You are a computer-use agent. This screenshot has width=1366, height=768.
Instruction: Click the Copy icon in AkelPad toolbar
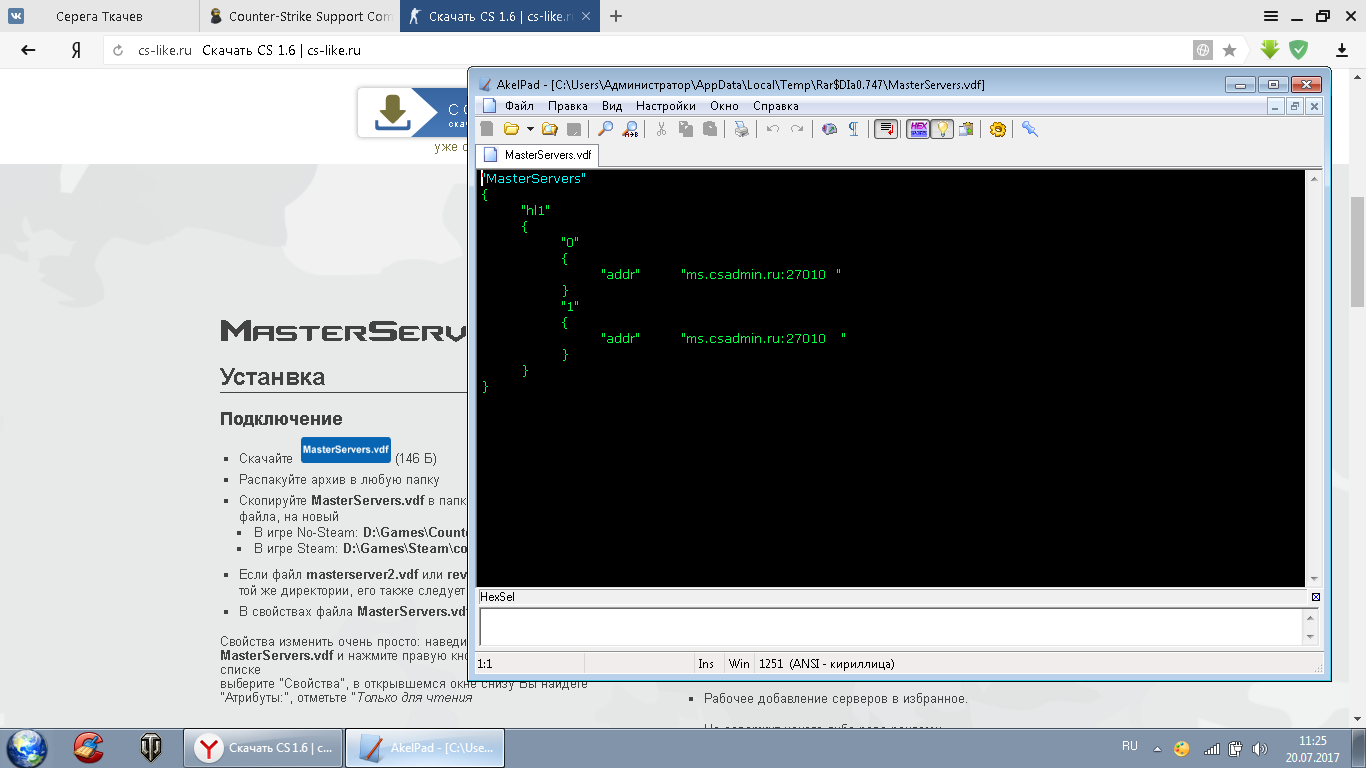point(686,129)
